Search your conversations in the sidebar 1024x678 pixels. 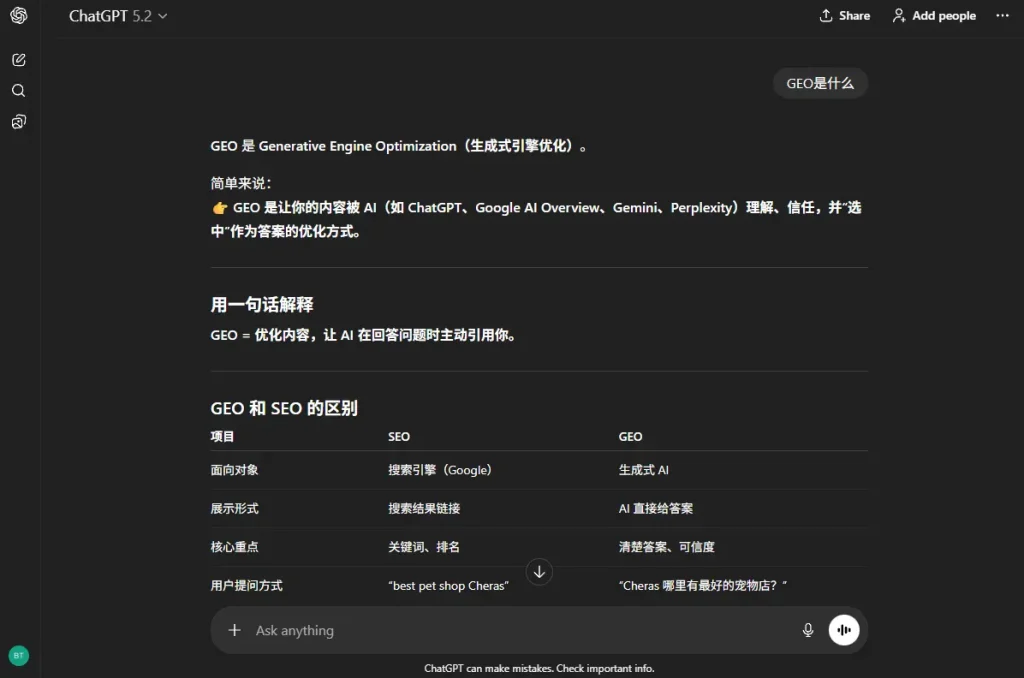[18, 90]
